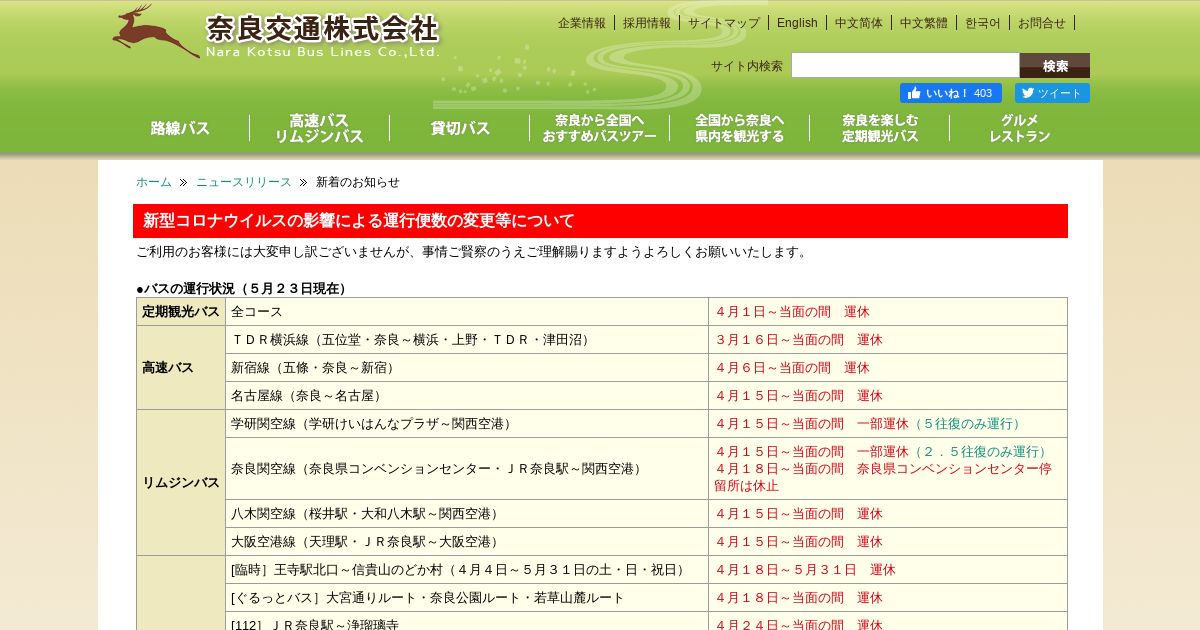Click the Twitter ツイート button
This screenshot has height=630, width=1200.
pos(1052,93)
